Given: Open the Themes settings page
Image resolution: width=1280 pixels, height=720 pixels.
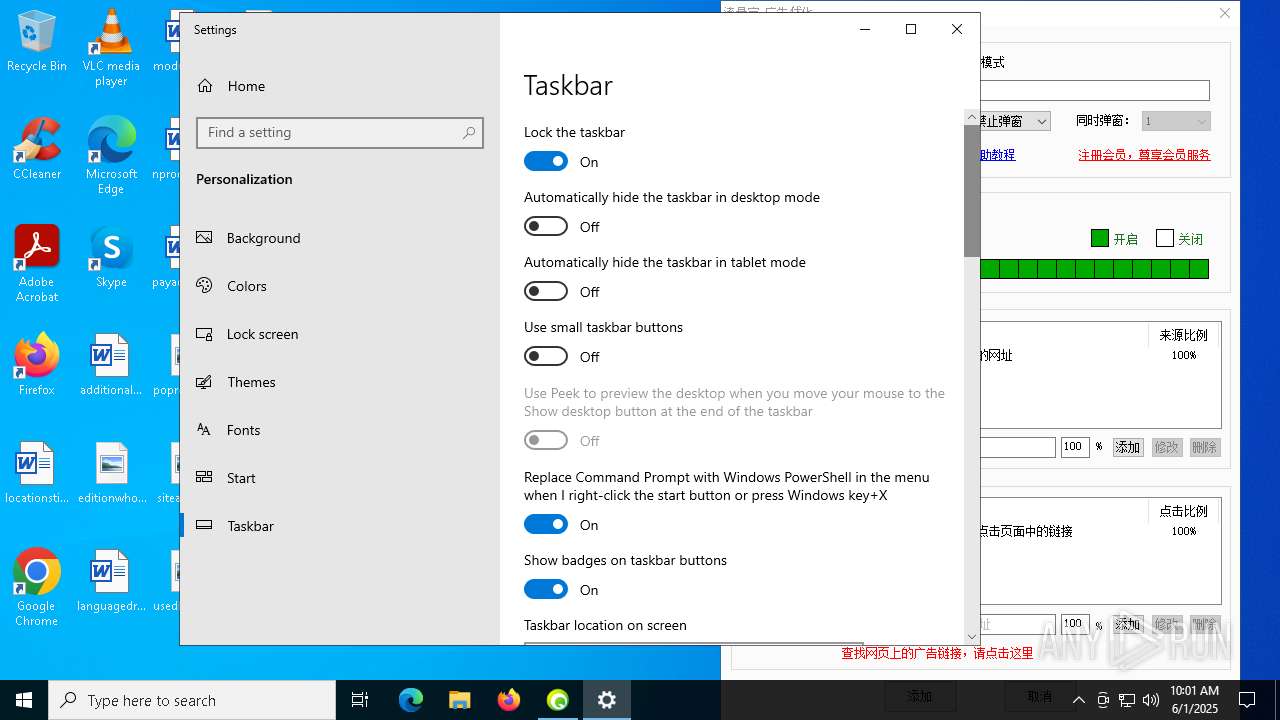Looking at the screenshot, I should tap(340, 382).
